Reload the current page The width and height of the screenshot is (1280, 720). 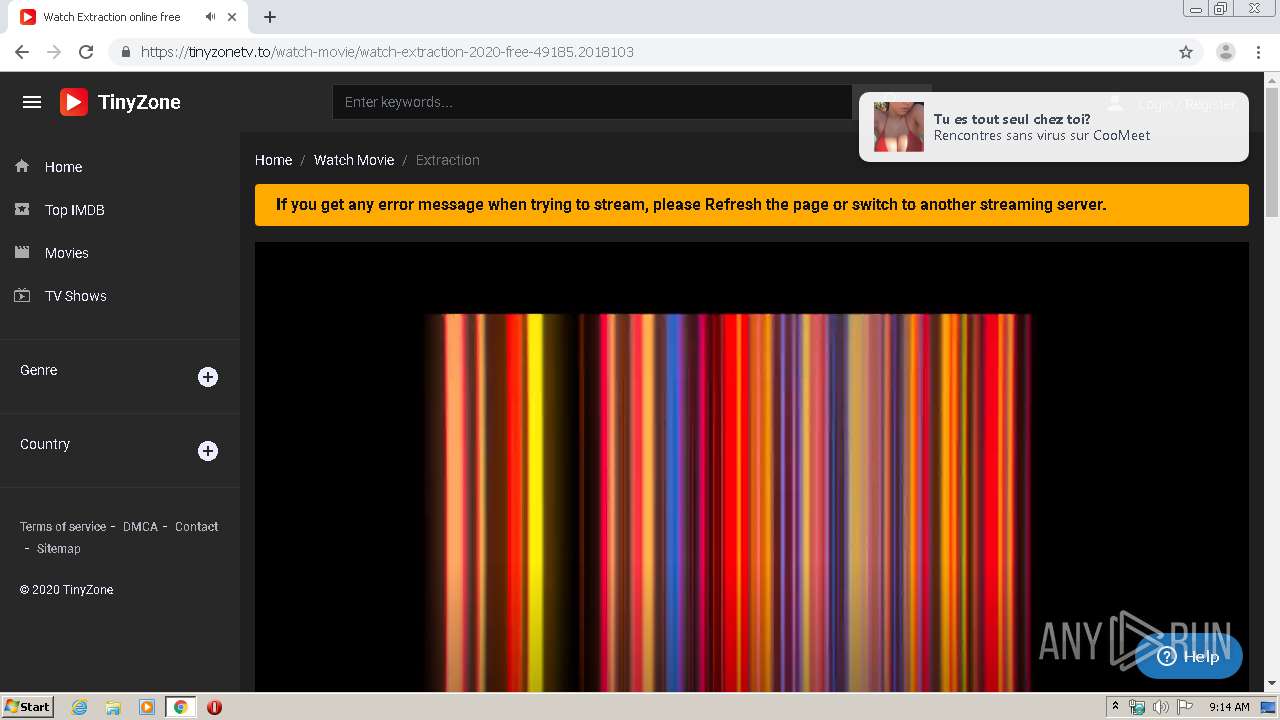pyautogui.click(x=86, y=52)
